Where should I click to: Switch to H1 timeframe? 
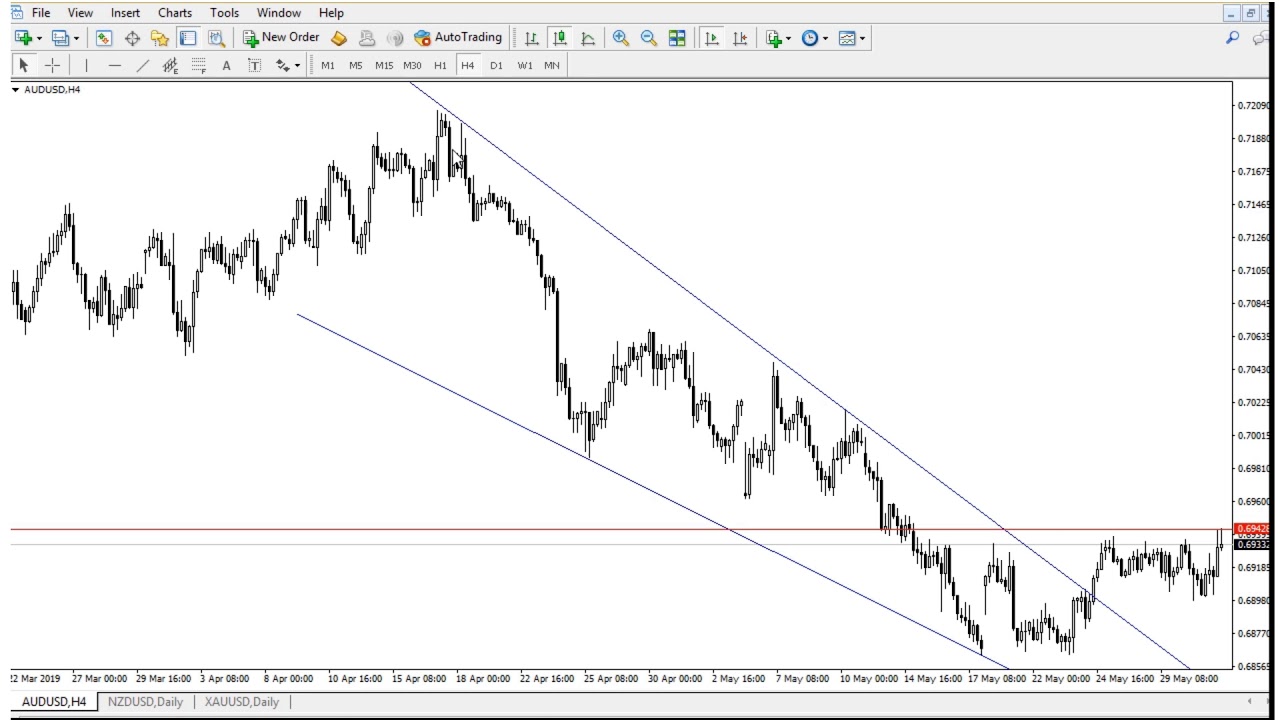tap(440, 65)
